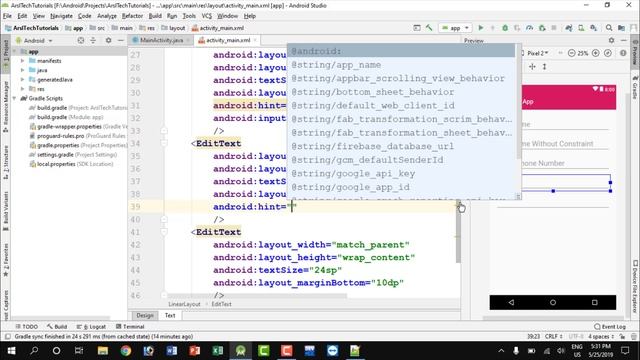Click the Android home circle in preview
This screenshot has width=640, height=360.
(553, 302)
